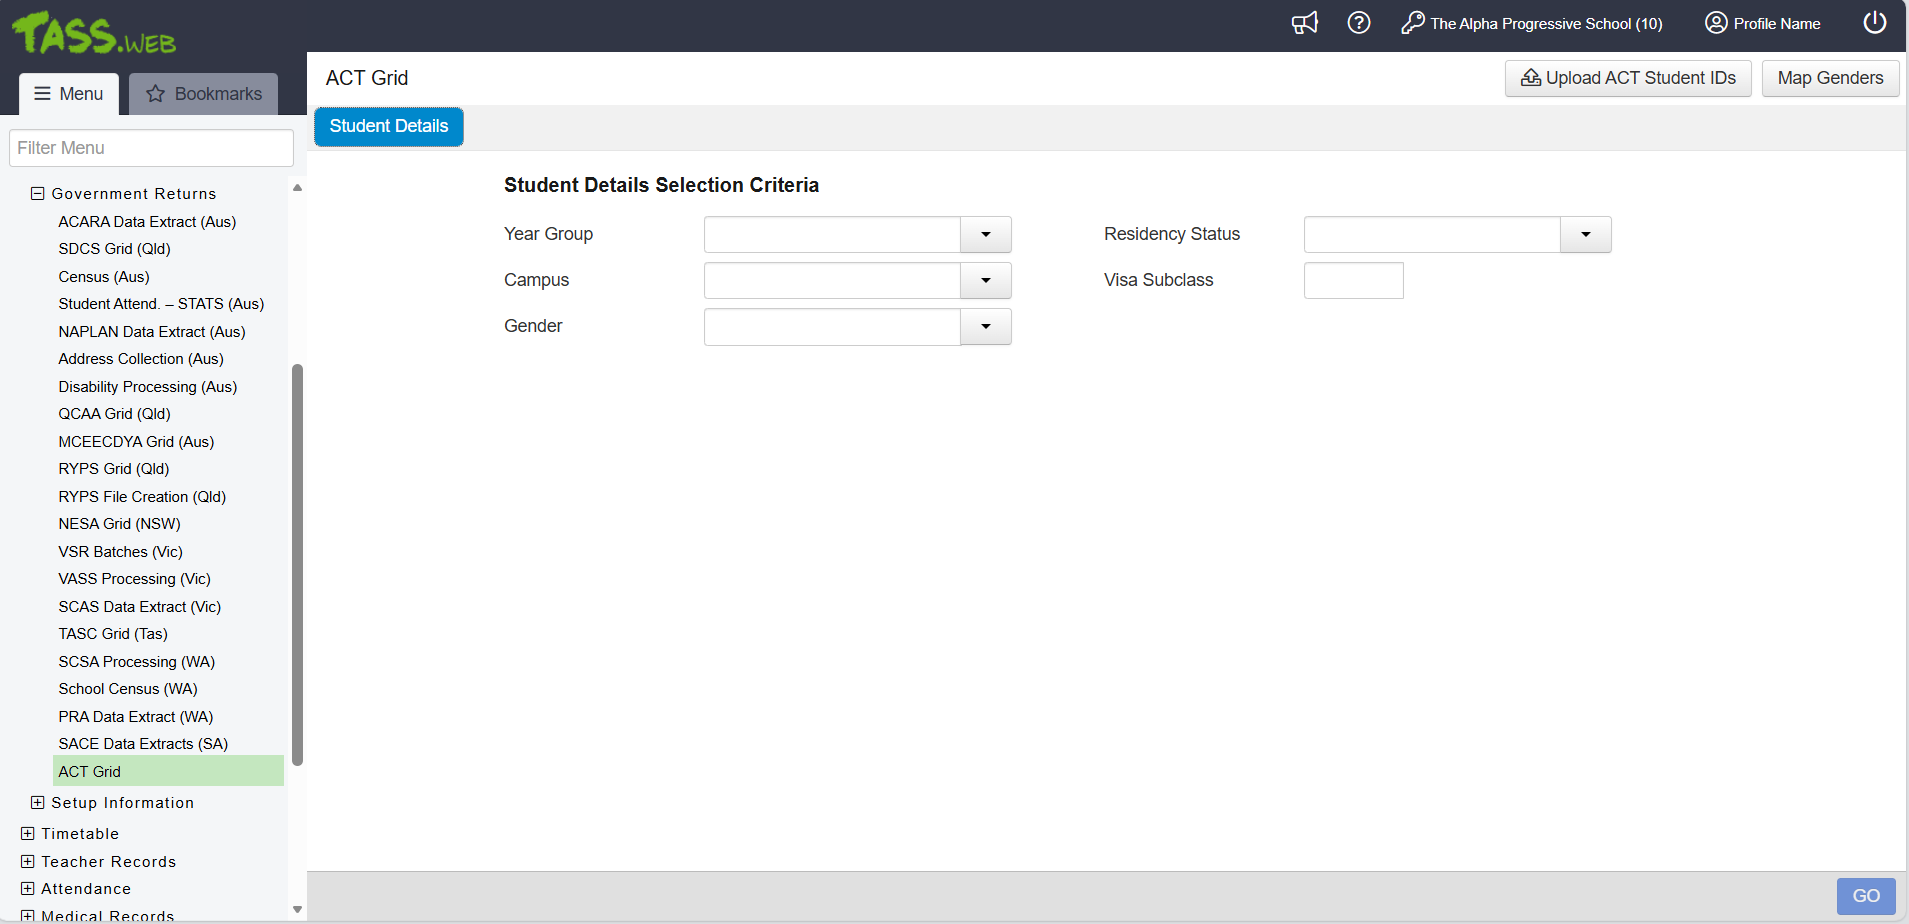Click the Profile Name user icon
This screenshot has height=924, width=1909.
coord(1716,23)
